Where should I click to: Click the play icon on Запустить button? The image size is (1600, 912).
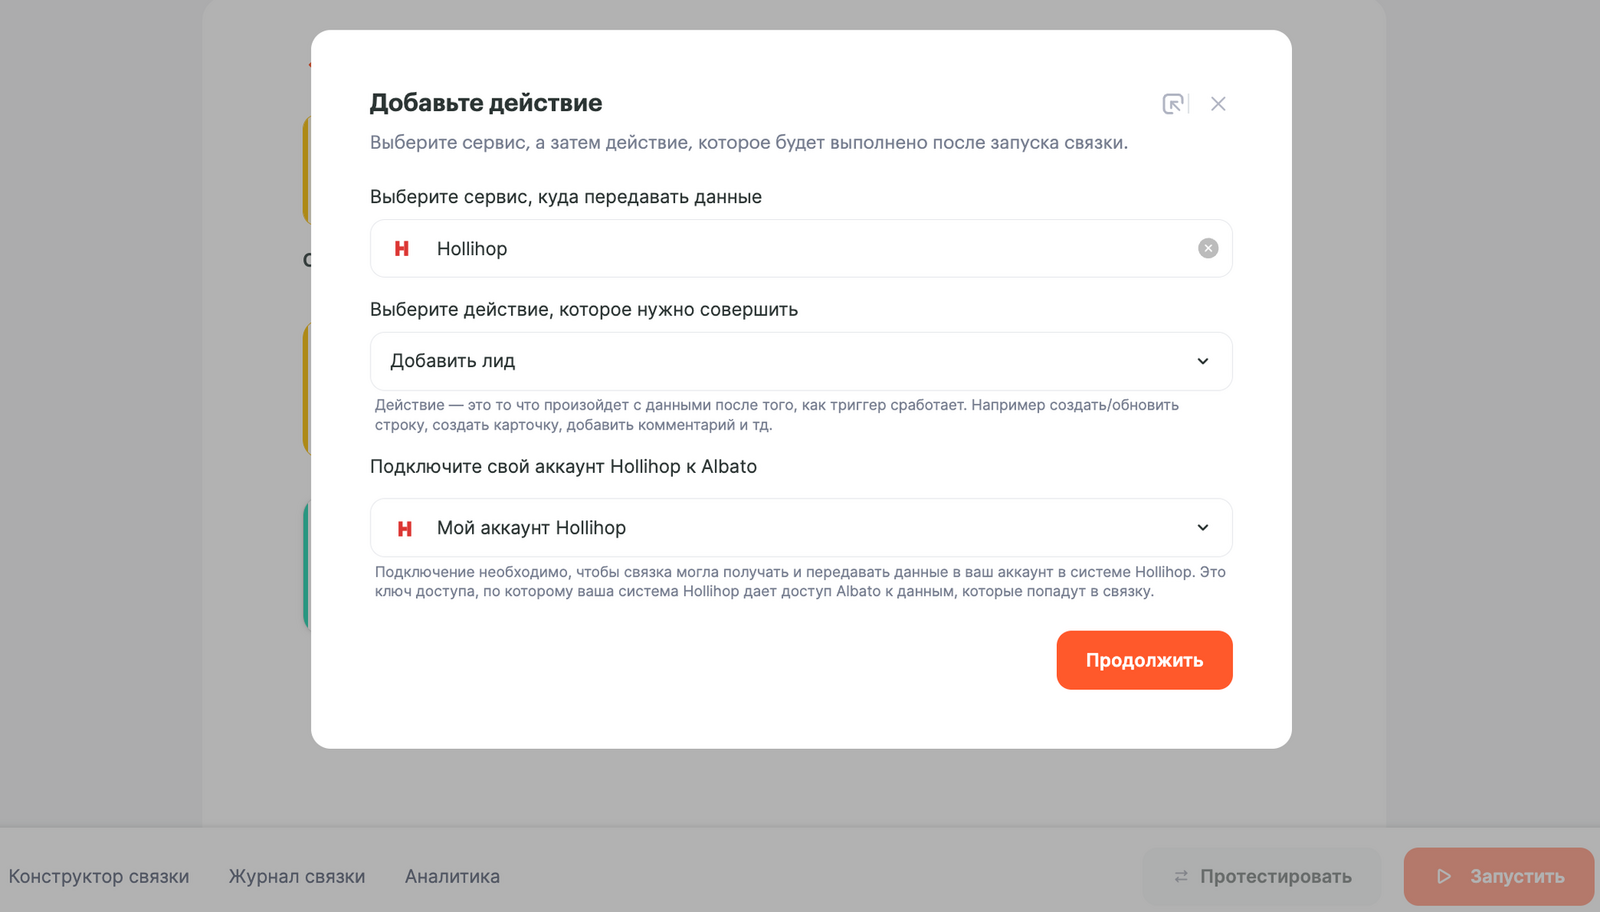[1444, 877]
